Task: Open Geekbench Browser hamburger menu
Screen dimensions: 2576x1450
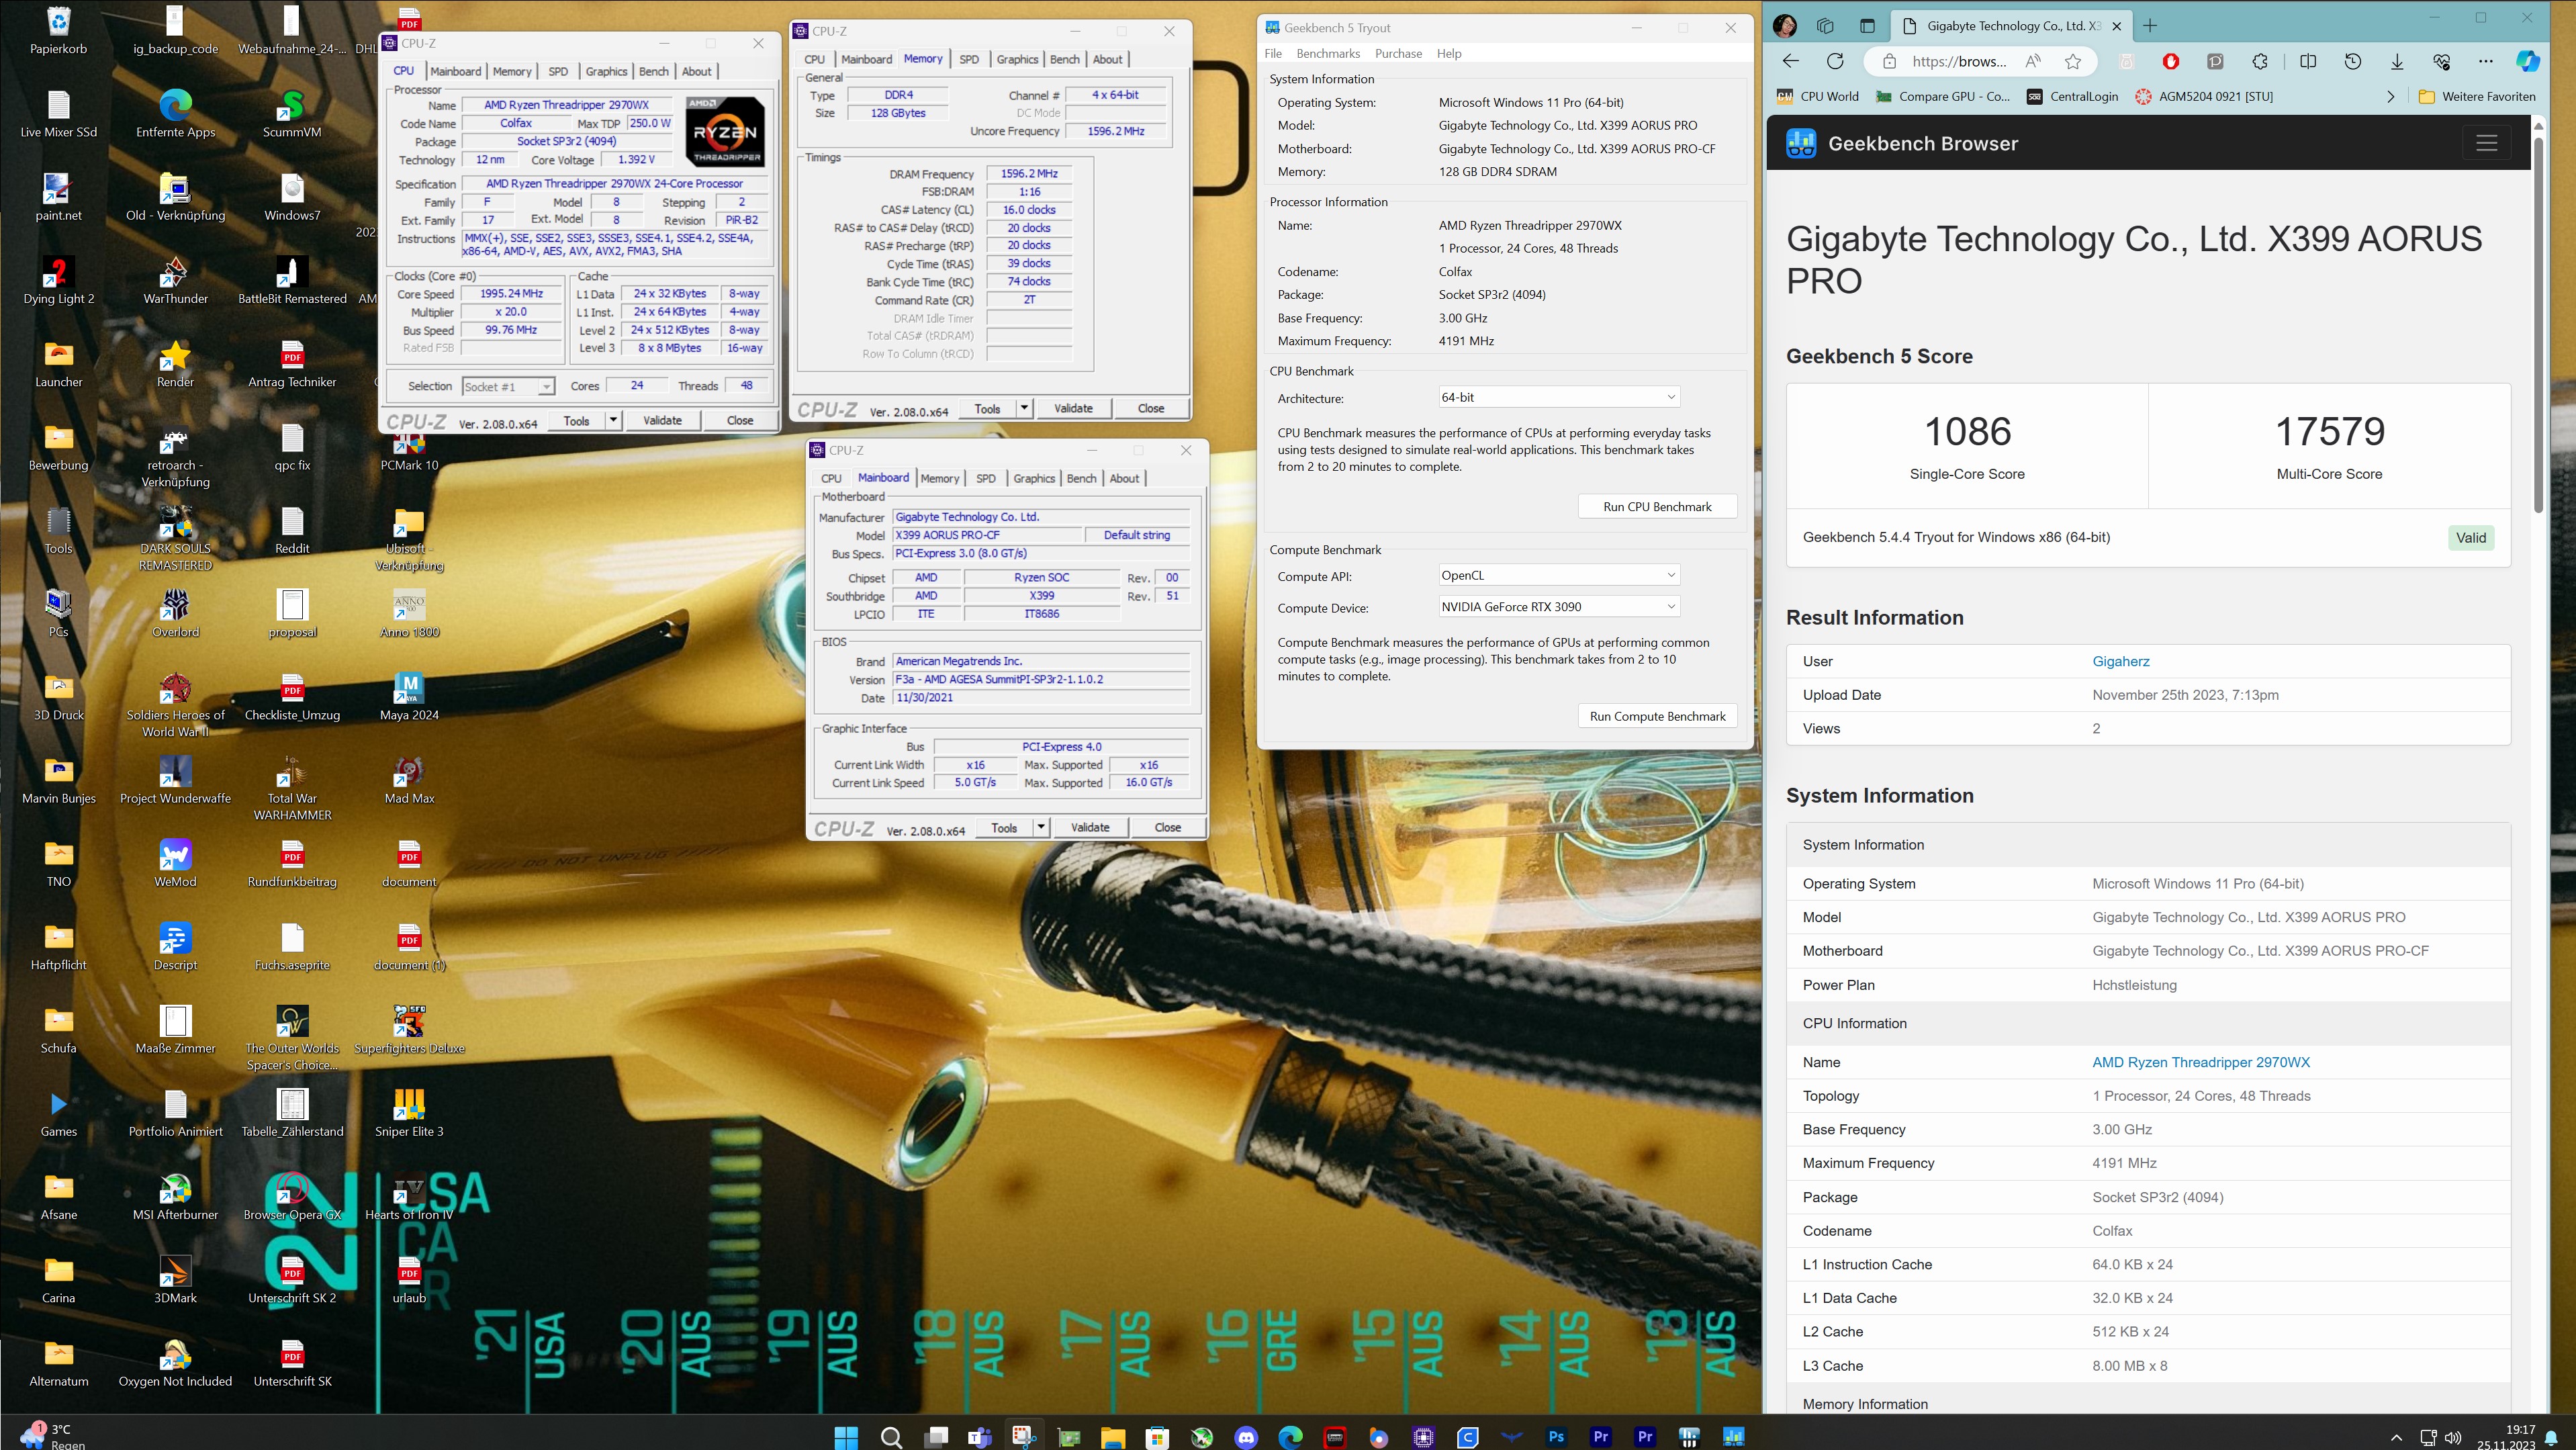Action: point(2487,143)
